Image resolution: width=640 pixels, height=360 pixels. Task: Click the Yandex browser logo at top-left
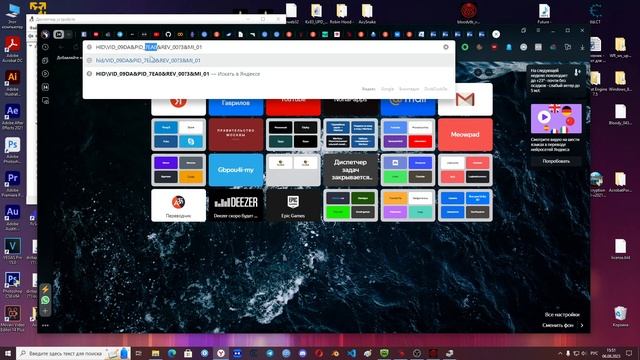(45, 34)
